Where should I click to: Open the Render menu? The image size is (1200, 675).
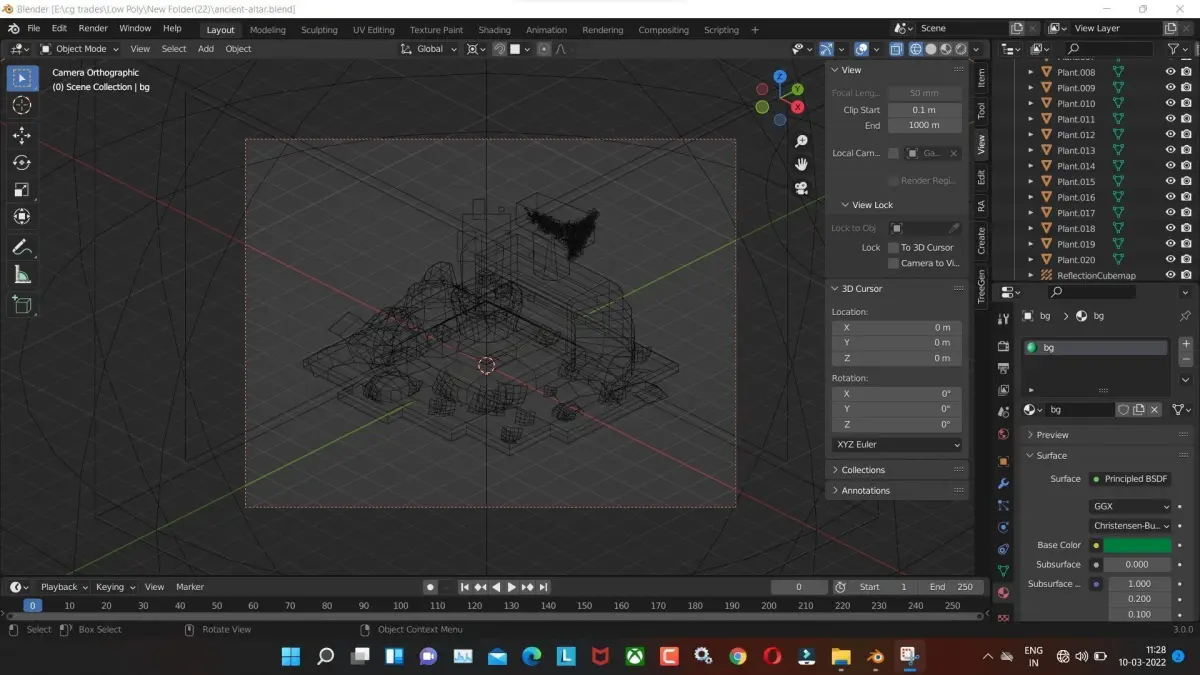pyautogui.click(x=93, y=28)
